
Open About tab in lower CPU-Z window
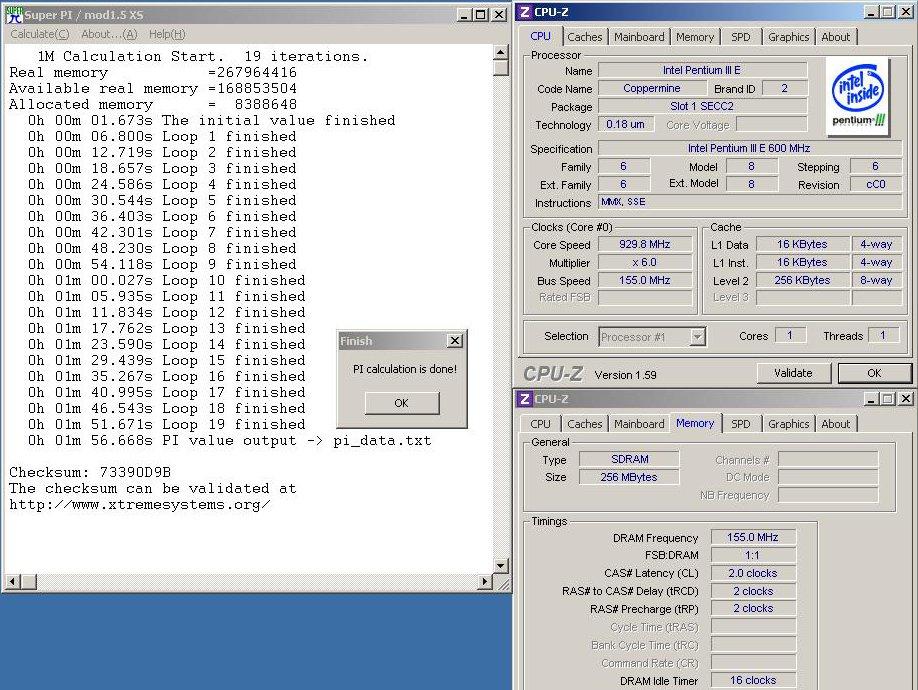point(835,424)
